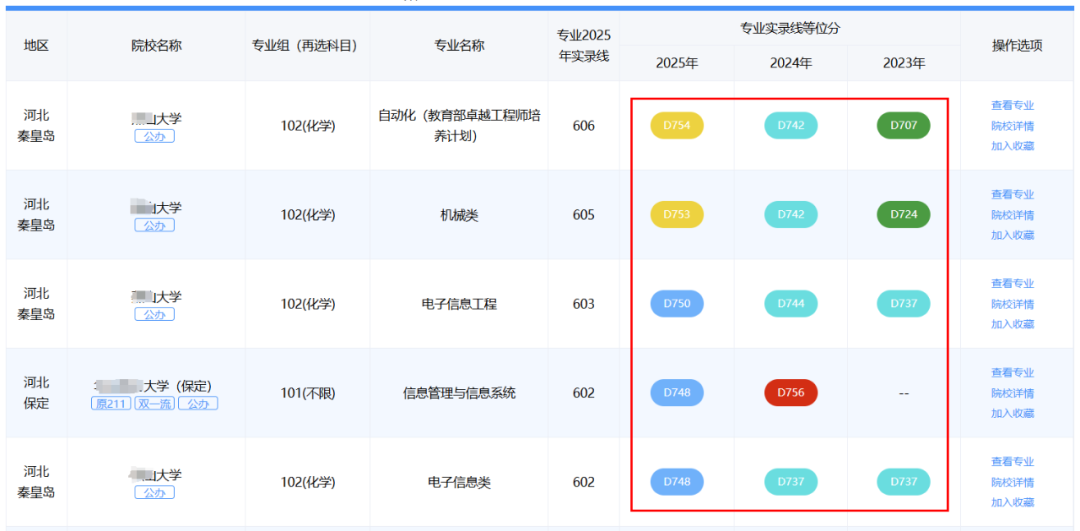Click the 原211 tag
Screen dimensions: 1080x531
click(111, 404)
